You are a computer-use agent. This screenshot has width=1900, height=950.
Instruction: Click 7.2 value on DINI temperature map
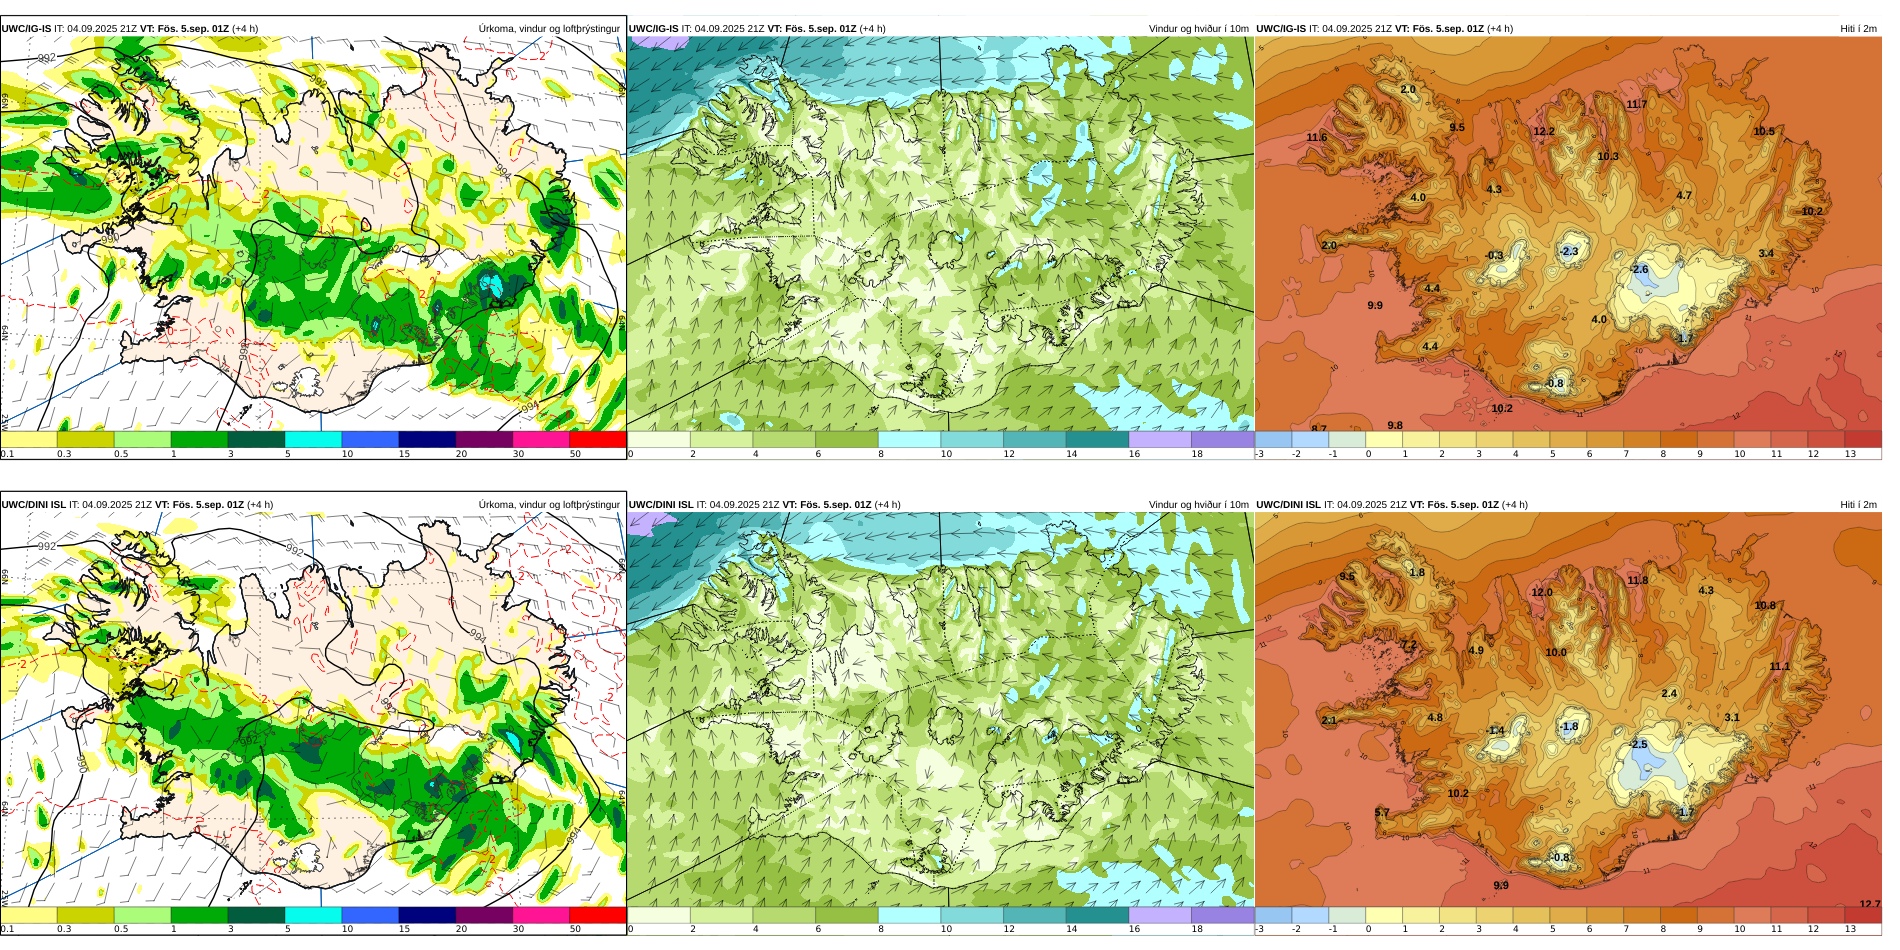(x=1408, y=646)
